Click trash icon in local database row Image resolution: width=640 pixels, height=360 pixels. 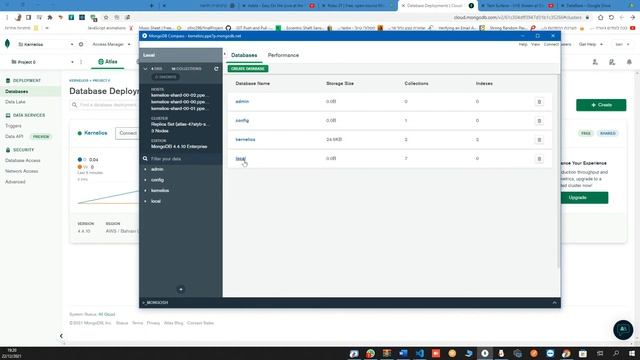pyautogui.click(x=539, y=159)
